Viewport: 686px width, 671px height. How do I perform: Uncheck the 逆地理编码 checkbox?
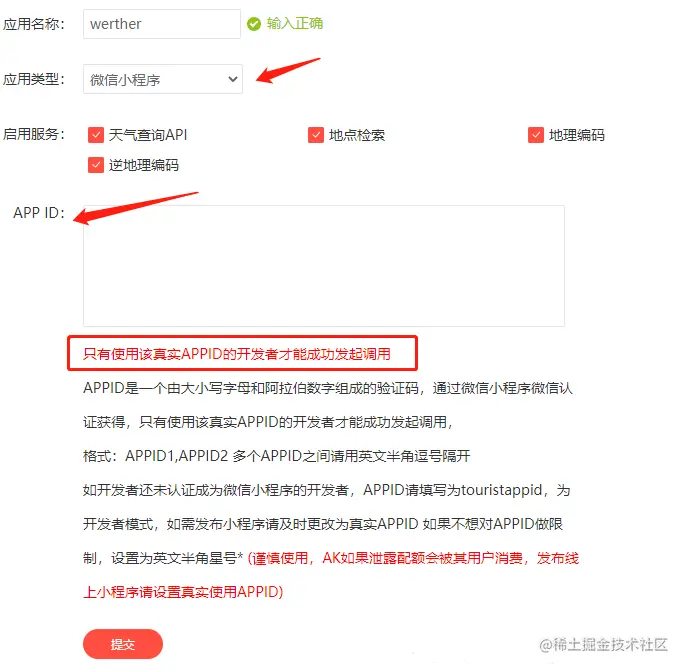pos(96,165)
